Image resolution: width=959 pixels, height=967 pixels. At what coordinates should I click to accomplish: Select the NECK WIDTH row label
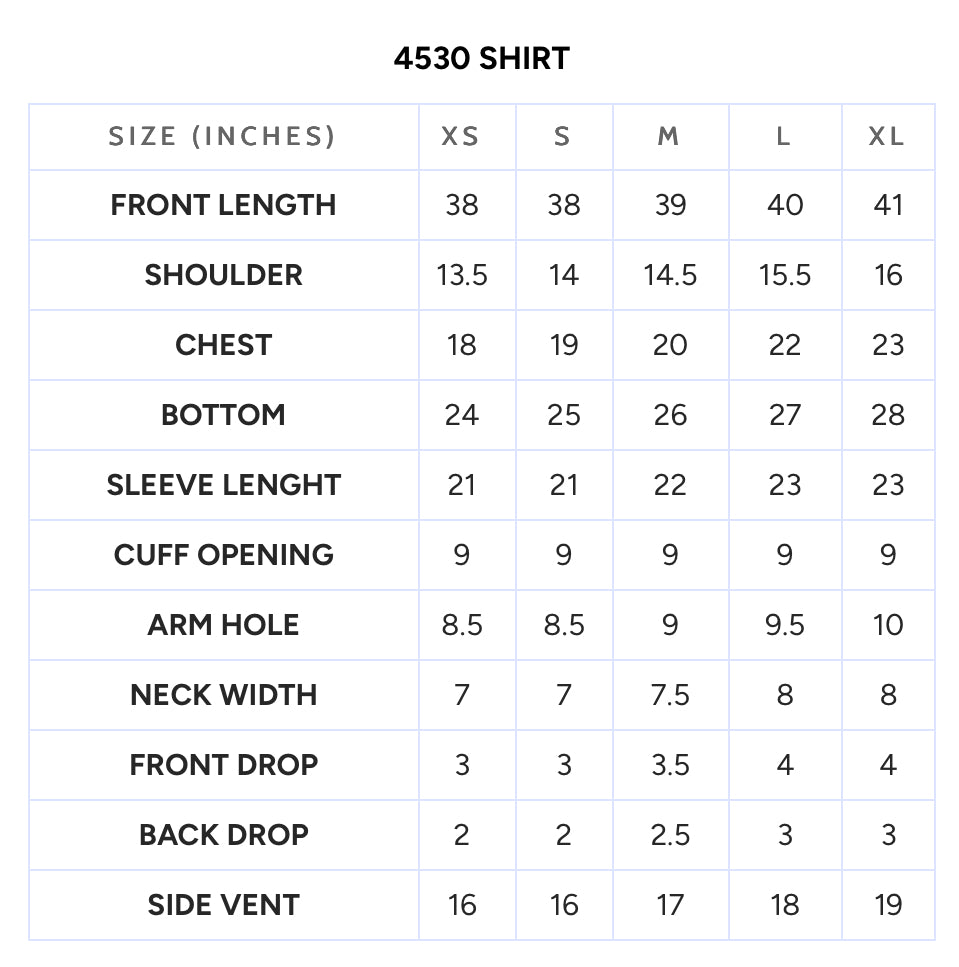click(223, 695)
